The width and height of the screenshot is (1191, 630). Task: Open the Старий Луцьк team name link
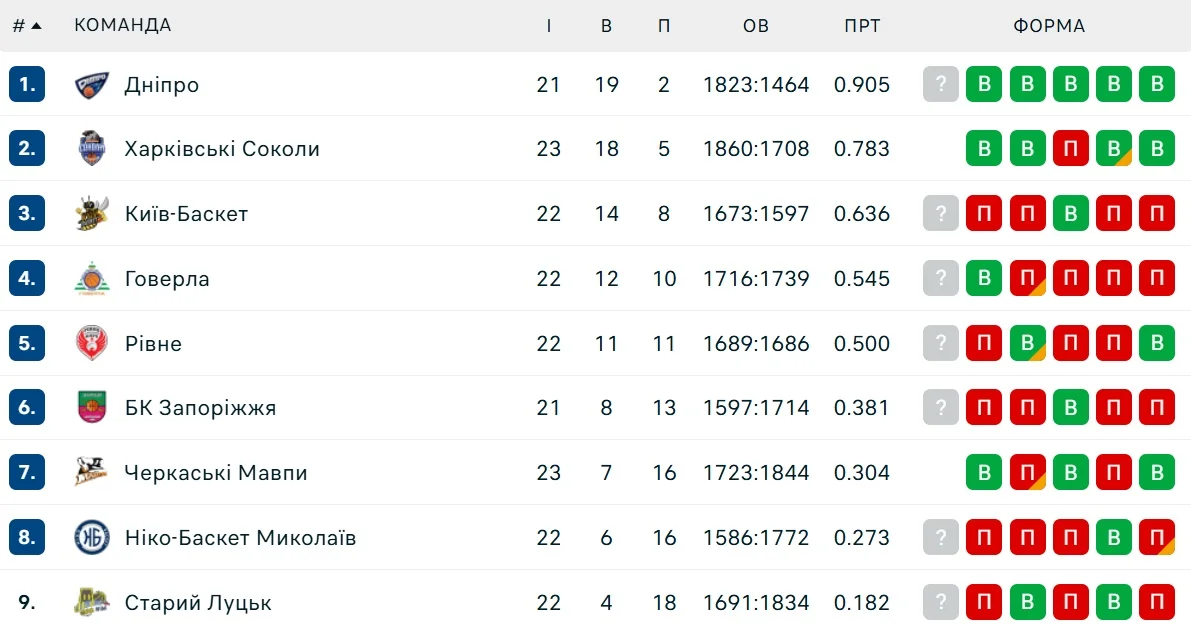pos(198,603)
